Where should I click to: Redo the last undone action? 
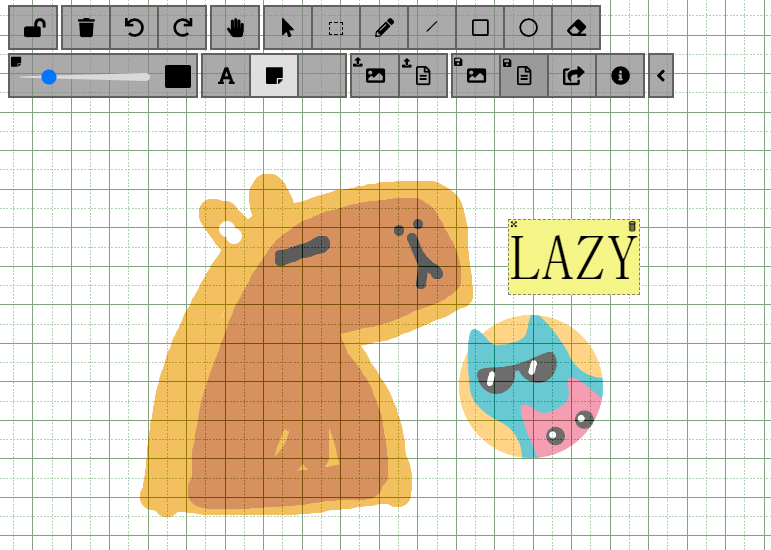pos(182,28)
